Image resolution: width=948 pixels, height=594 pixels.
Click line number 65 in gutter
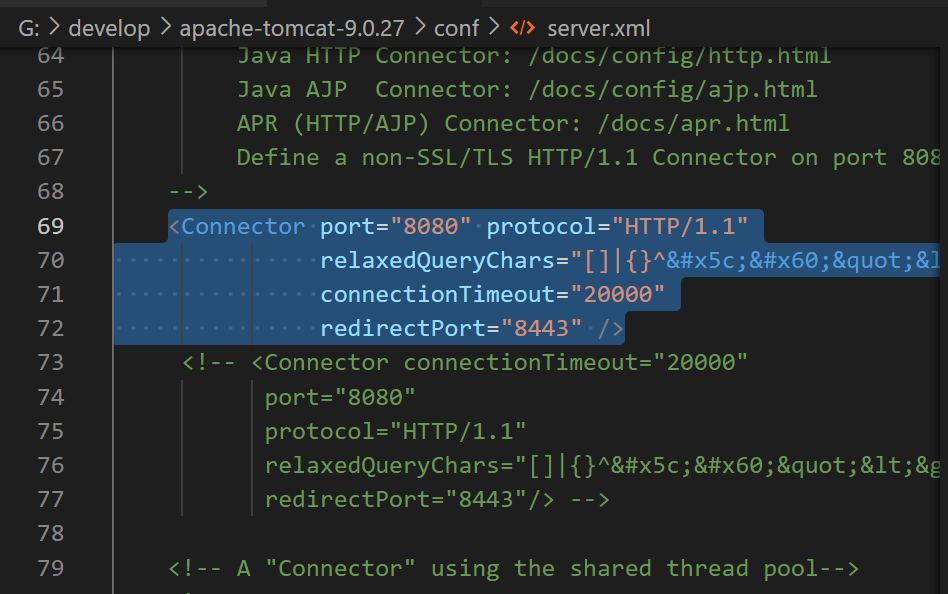pos(51,90)
